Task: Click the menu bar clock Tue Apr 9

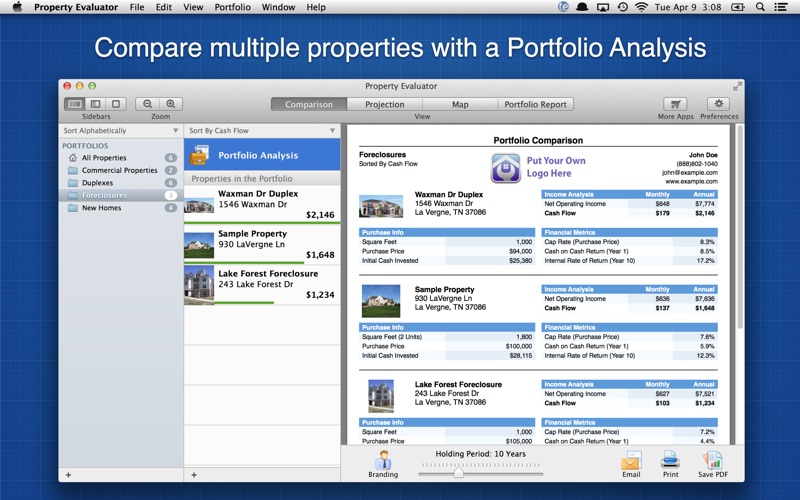Action: (x=688, y=7)
